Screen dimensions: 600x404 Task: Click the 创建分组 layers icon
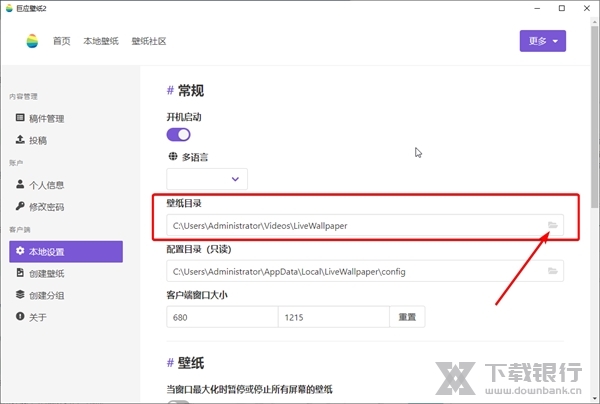pyautogui.click(x=20, y=294)
